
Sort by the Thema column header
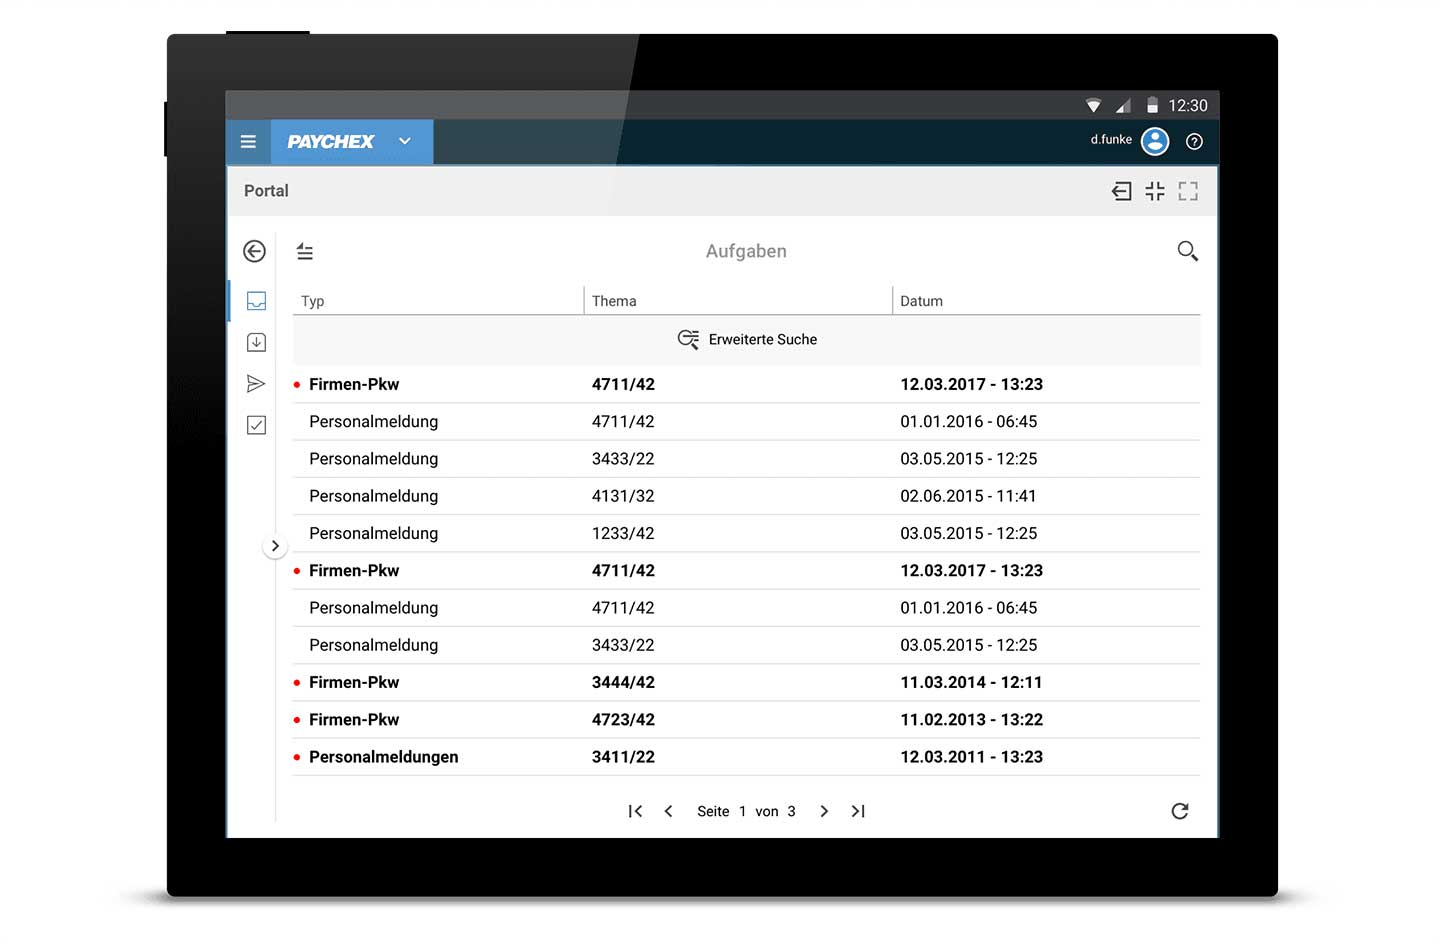click(614, 301)
